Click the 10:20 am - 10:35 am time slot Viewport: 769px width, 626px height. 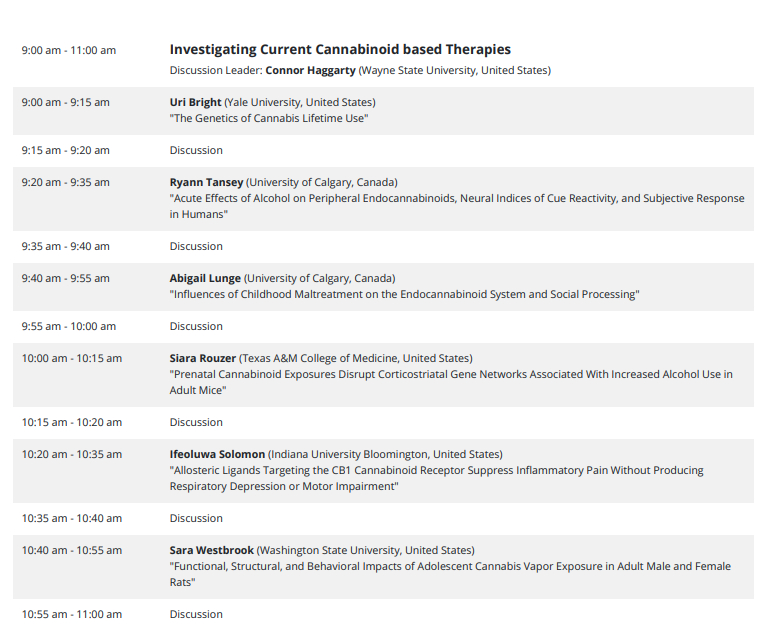tap(72, 454)
